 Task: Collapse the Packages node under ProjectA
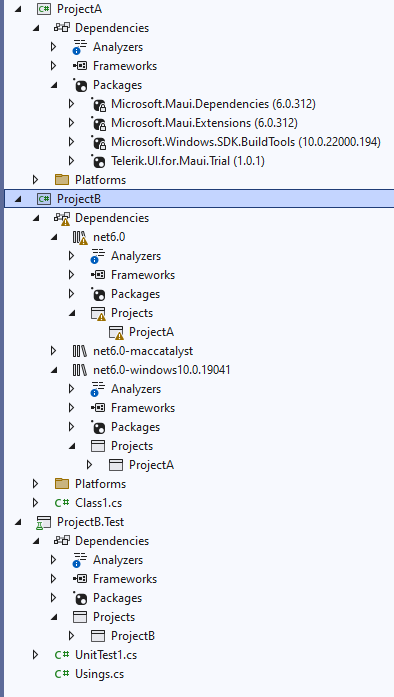[x=54, y=85]
